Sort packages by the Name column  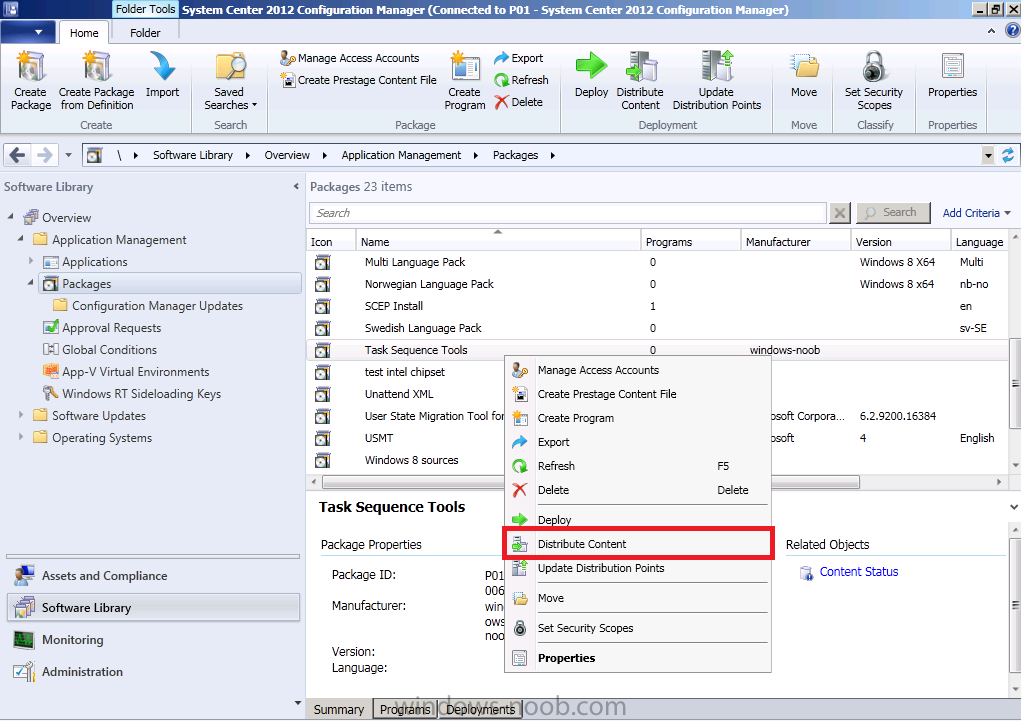498,242
